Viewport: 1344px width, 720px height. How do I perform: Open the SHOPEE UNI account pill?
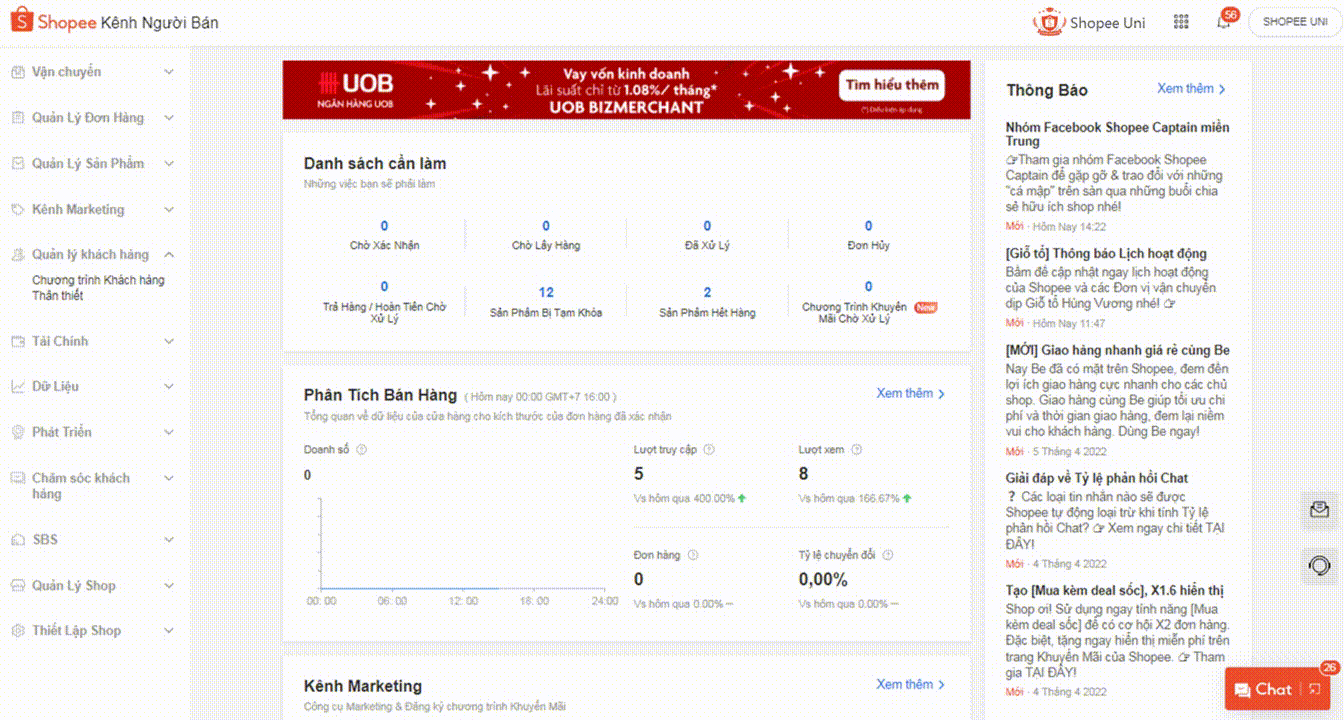(1295, 22)
